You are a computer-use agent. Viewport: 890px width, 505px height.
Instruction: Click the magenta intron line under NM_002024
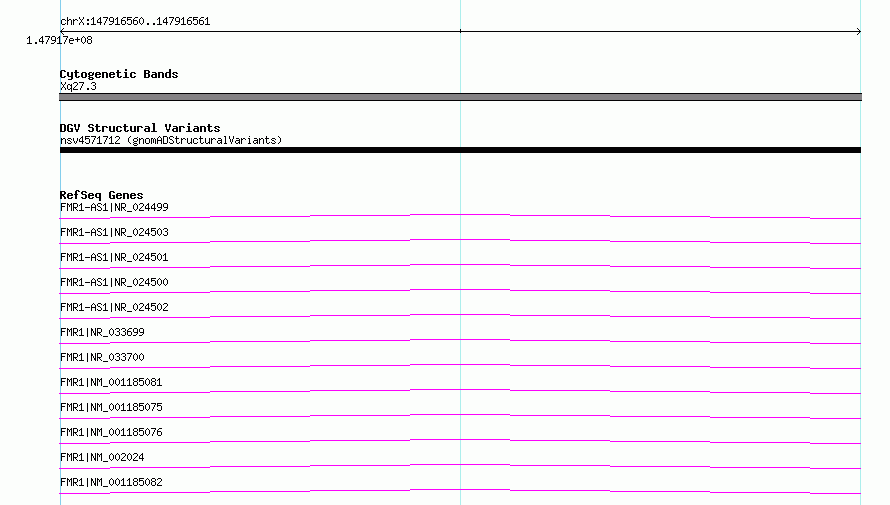coord(460,465)
